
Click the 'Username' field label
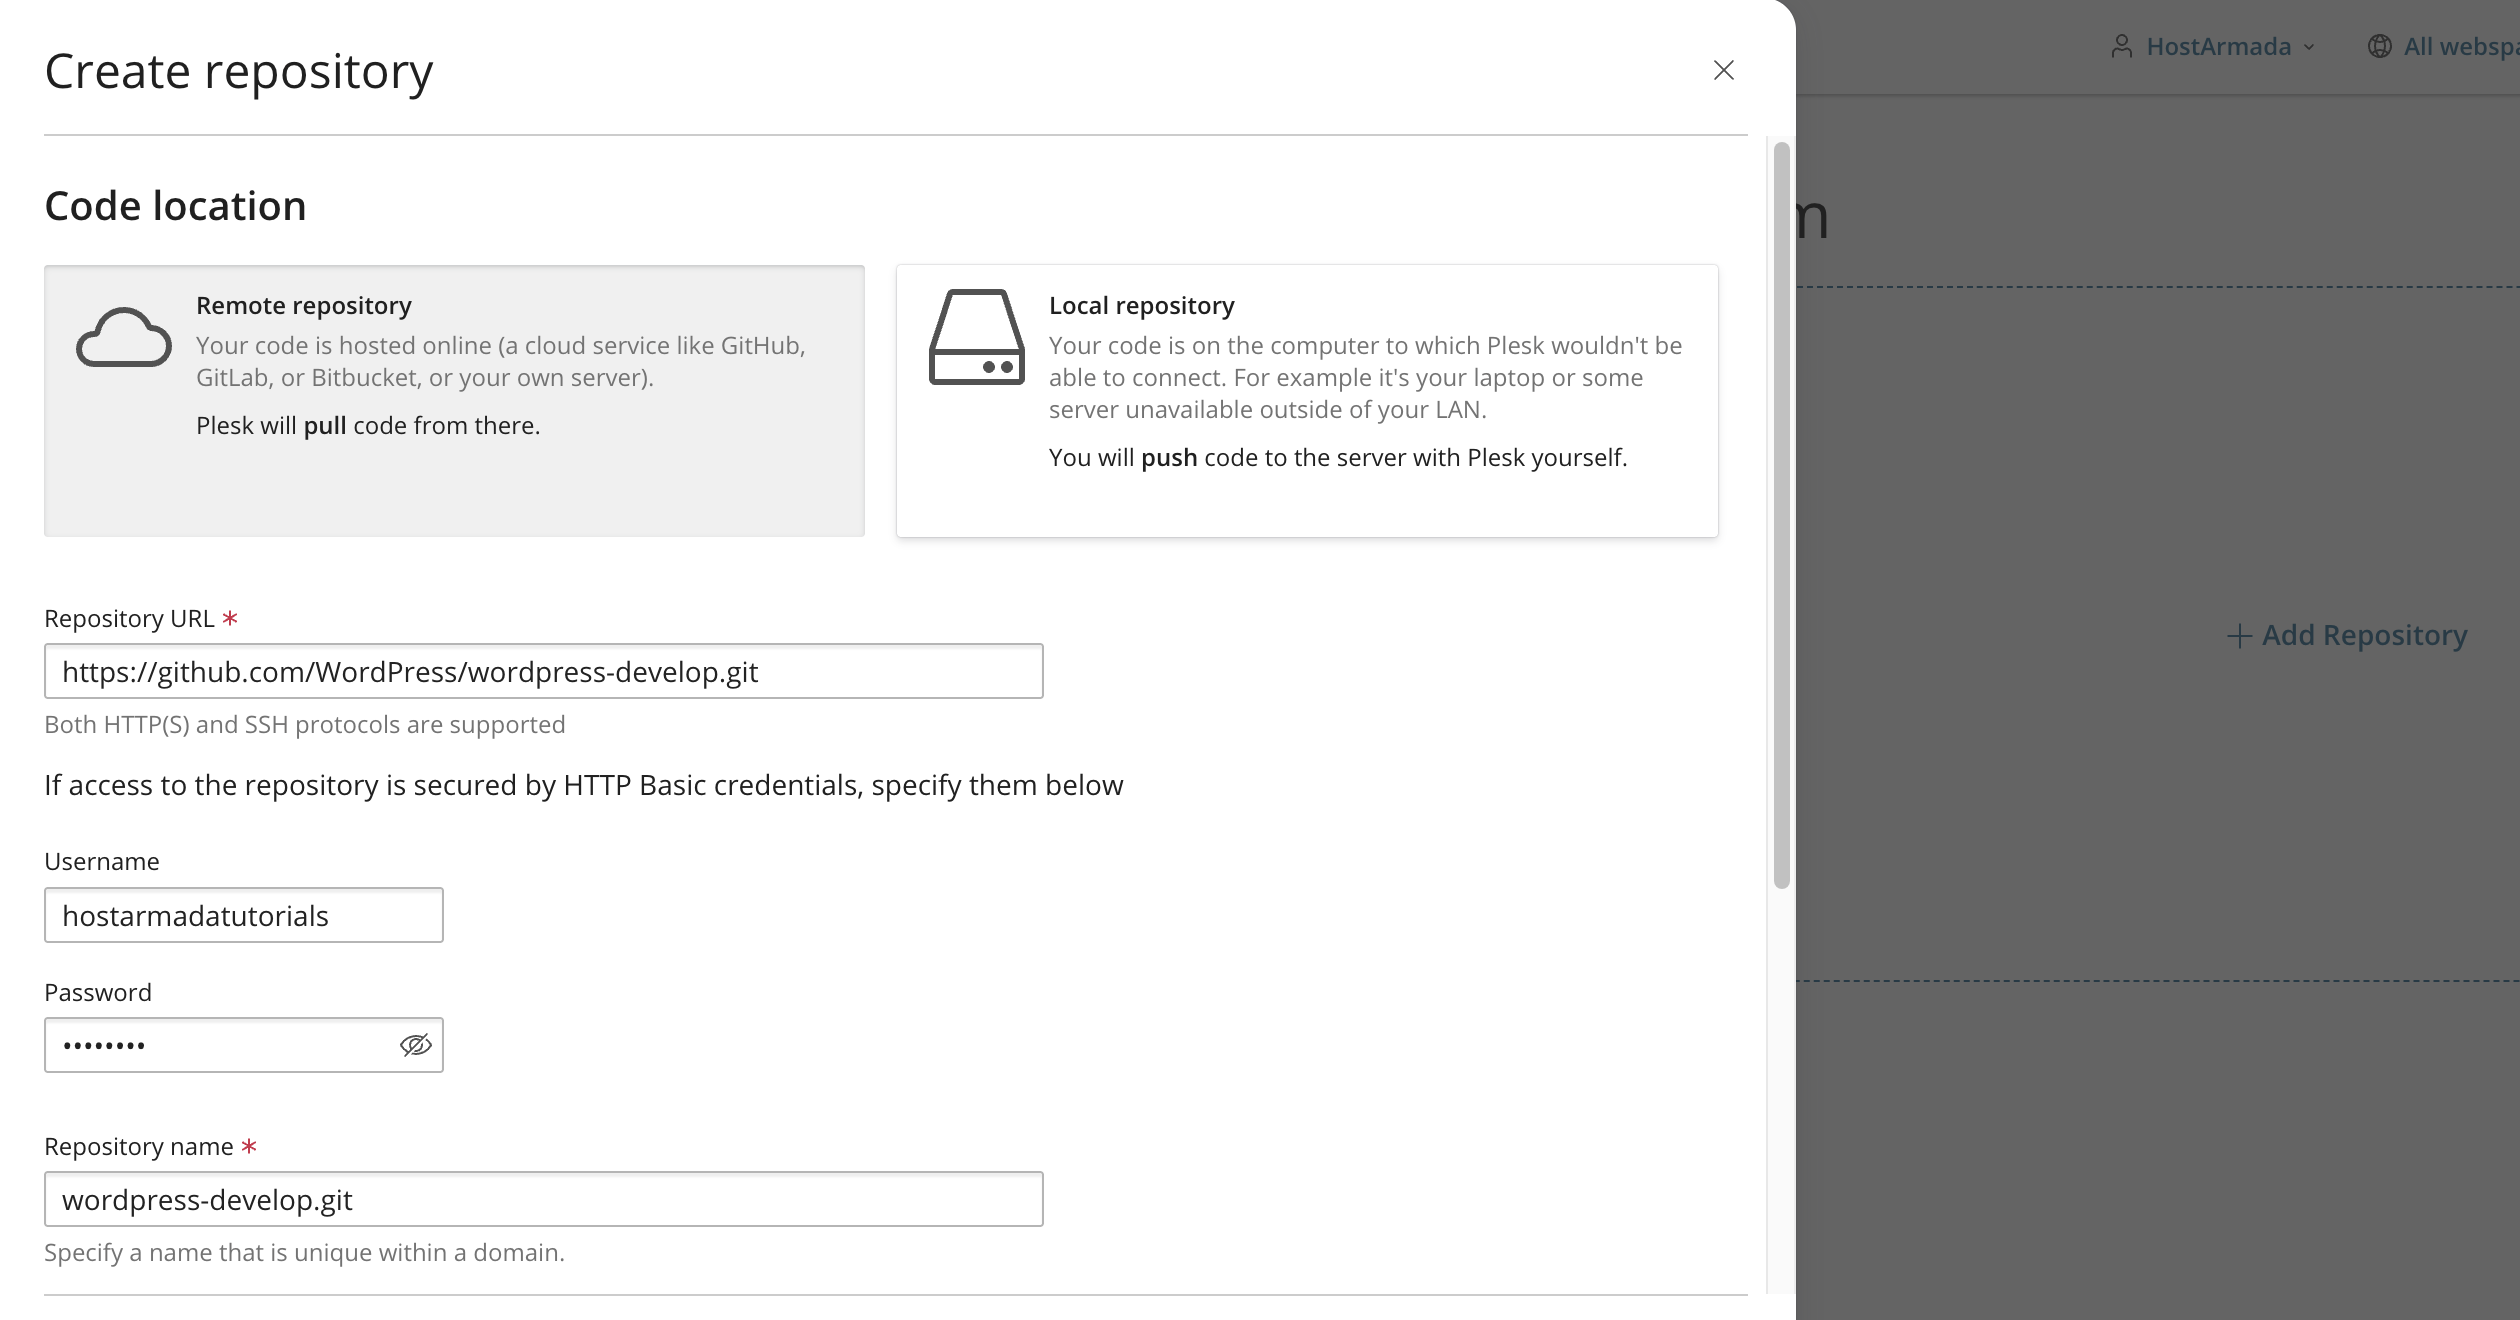(102, 861)
